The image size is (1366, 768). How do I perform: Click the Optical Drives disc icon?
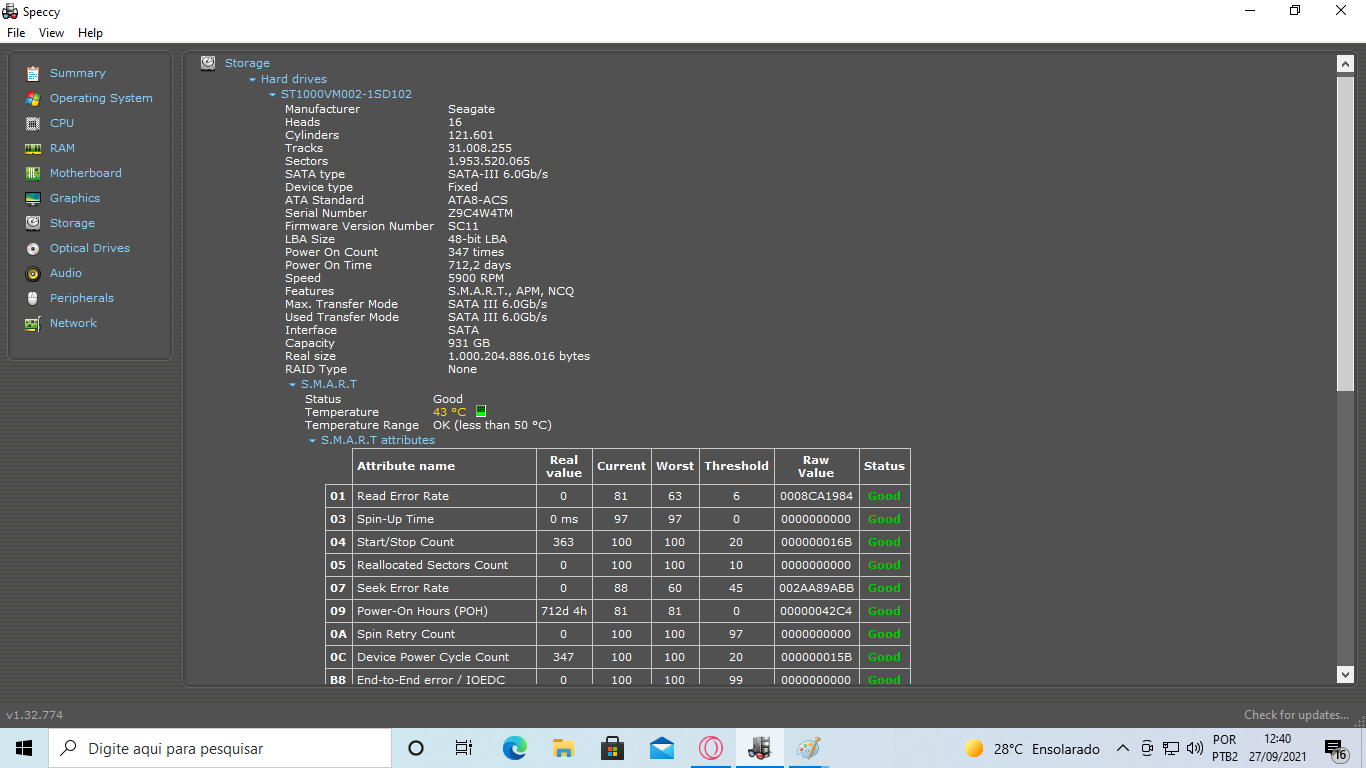[x=33, y=248]
